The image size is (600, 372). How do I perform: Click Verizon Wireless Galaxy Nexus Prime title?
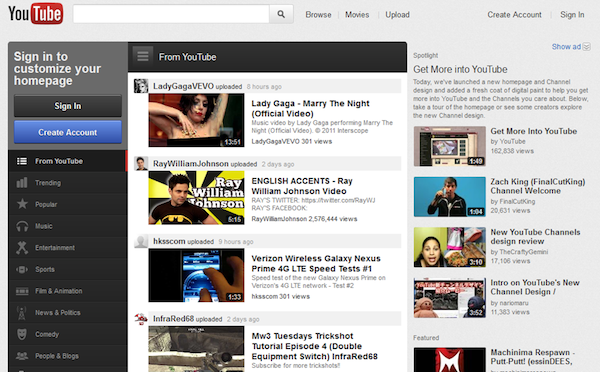316,263
